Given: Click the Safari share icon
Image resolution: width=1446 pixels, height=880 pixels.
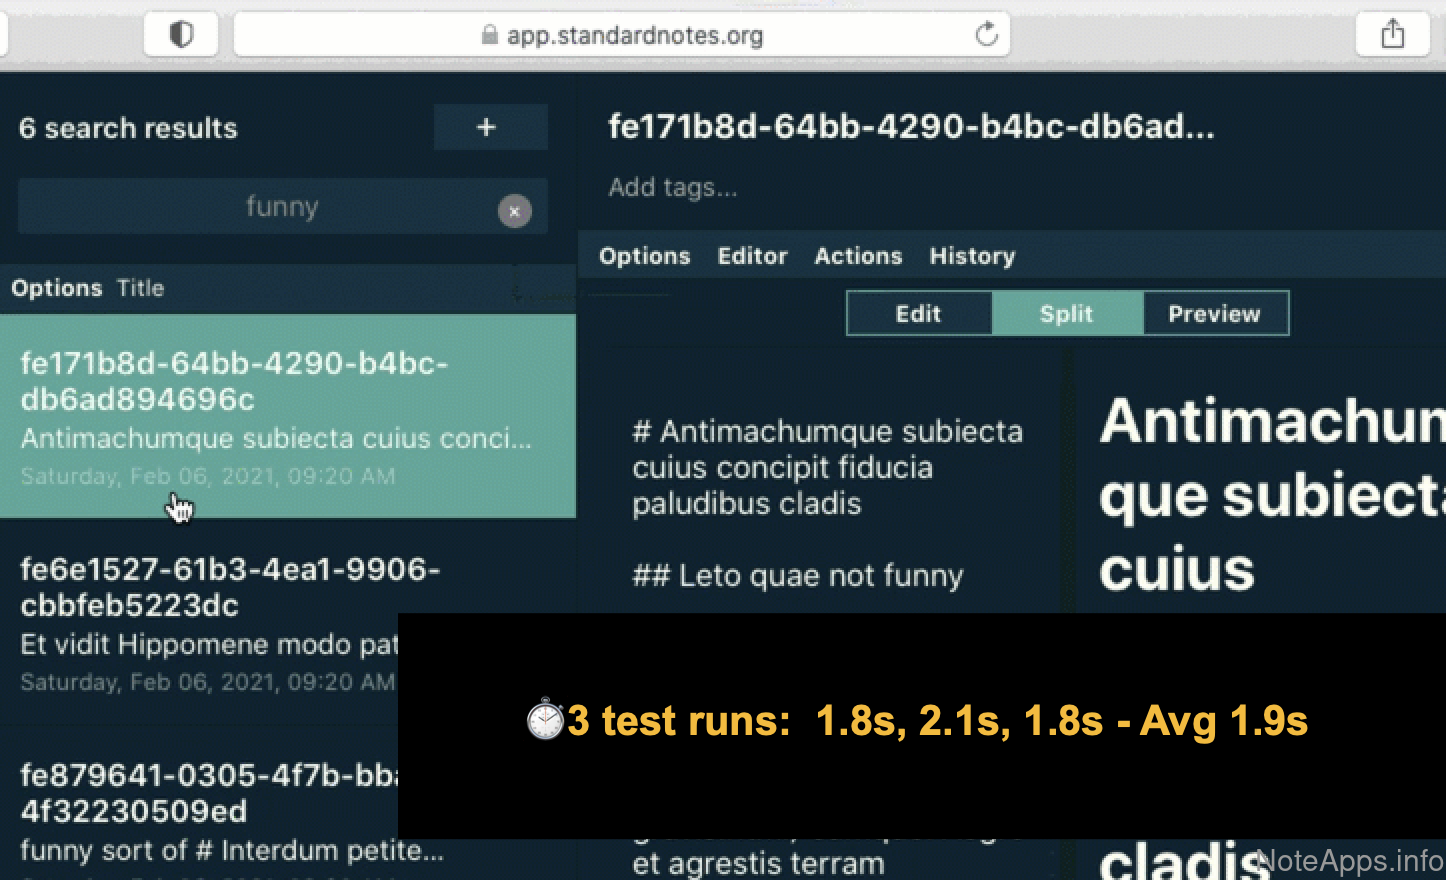Looking at the screenshot, I should tap(1392, 35).
